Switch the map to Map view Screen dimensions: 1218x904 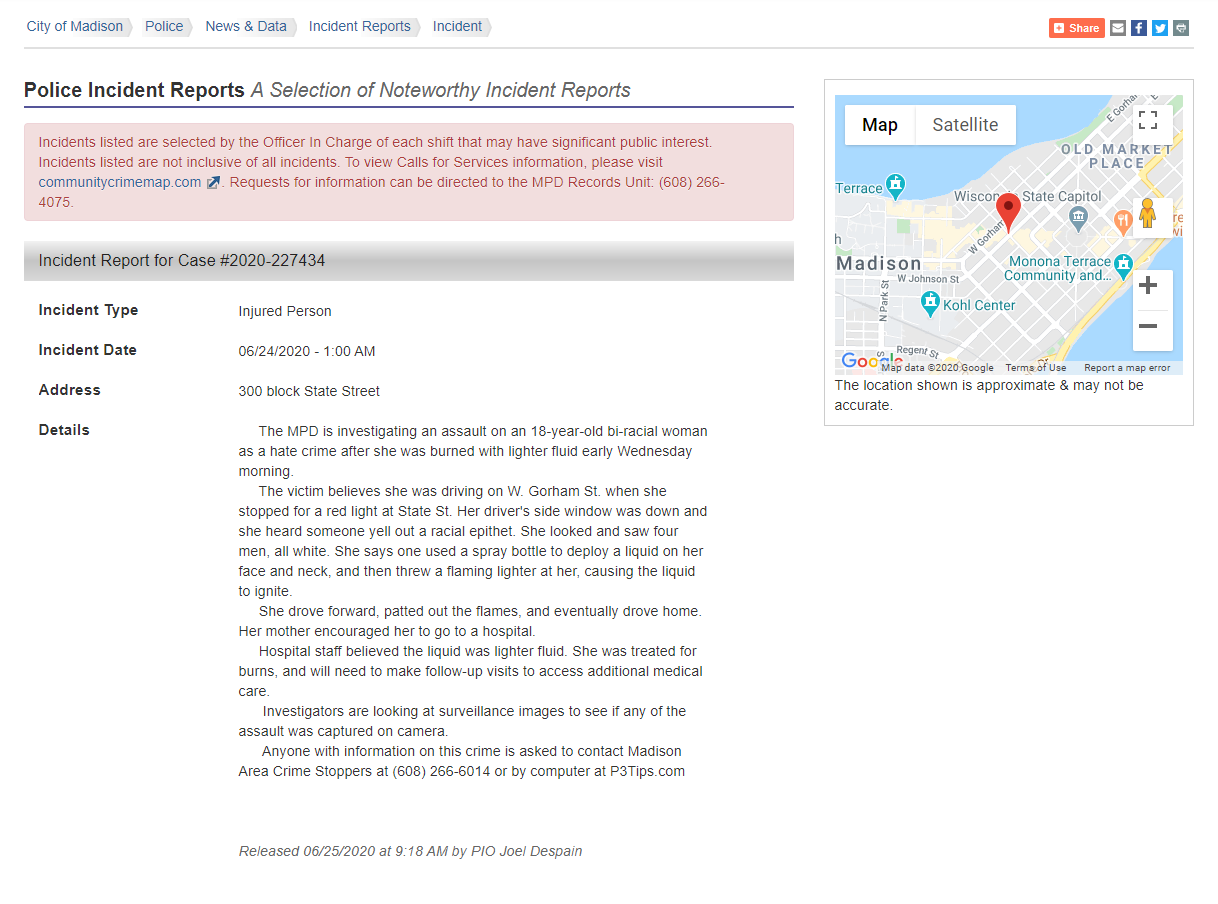pos(880,125)
